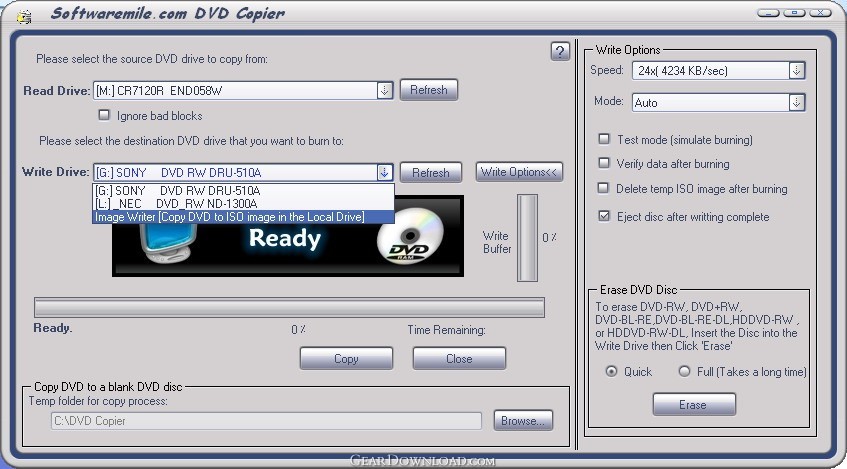The image size is (847, 469).
Task: Select the Full erase radio button
Action: point(685,371)
